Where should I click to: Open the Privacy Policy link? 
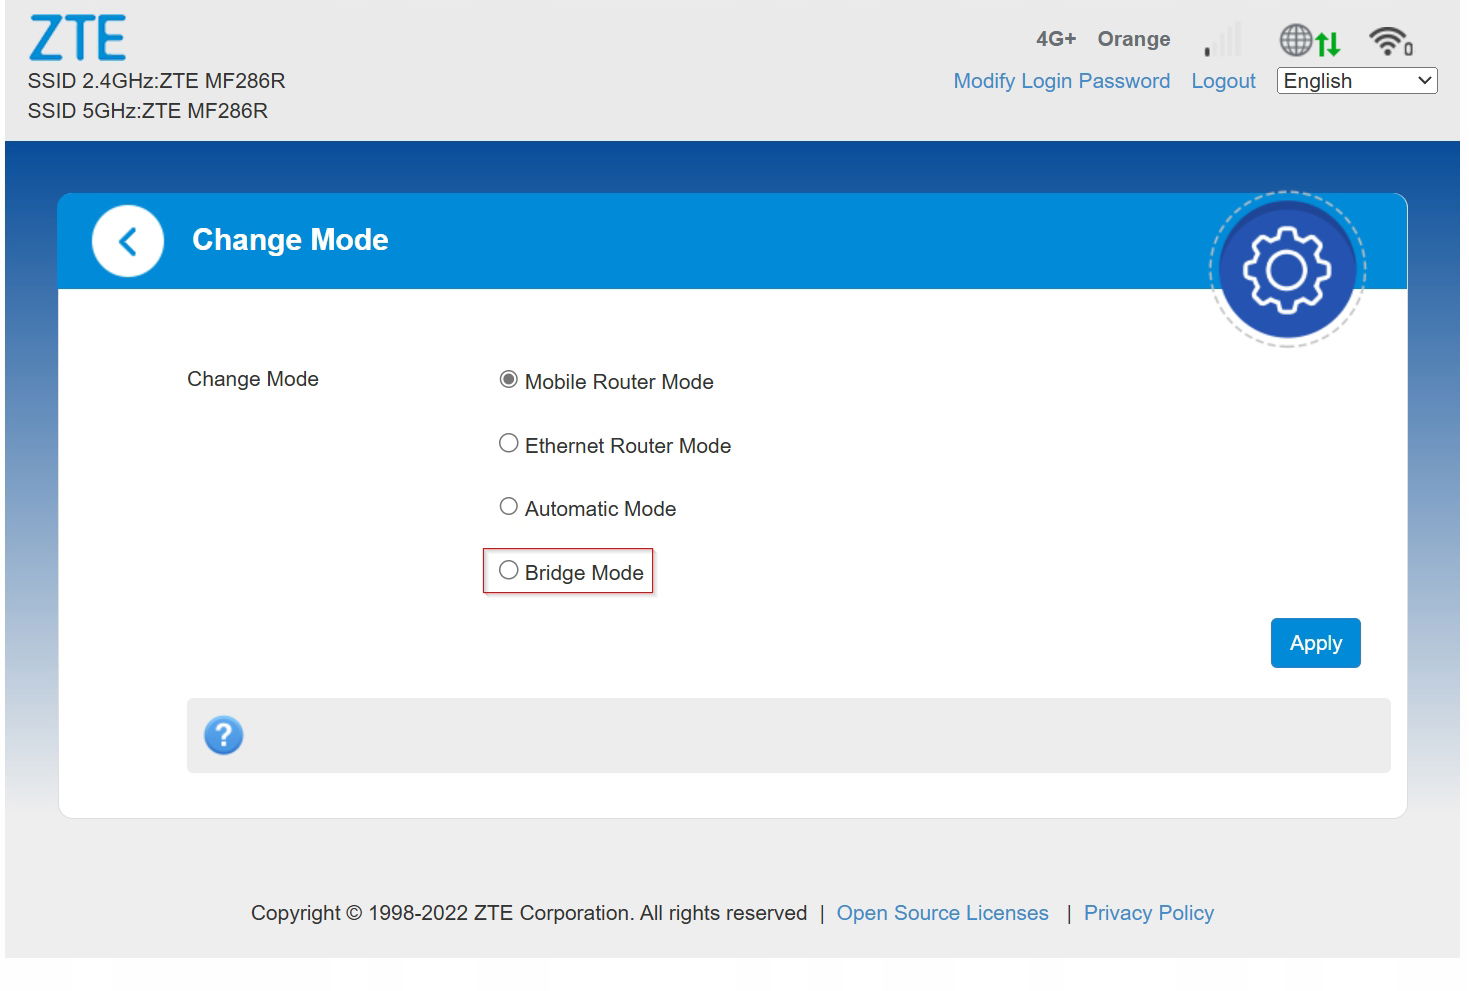pyautogui.click(x=1149, y=913)
